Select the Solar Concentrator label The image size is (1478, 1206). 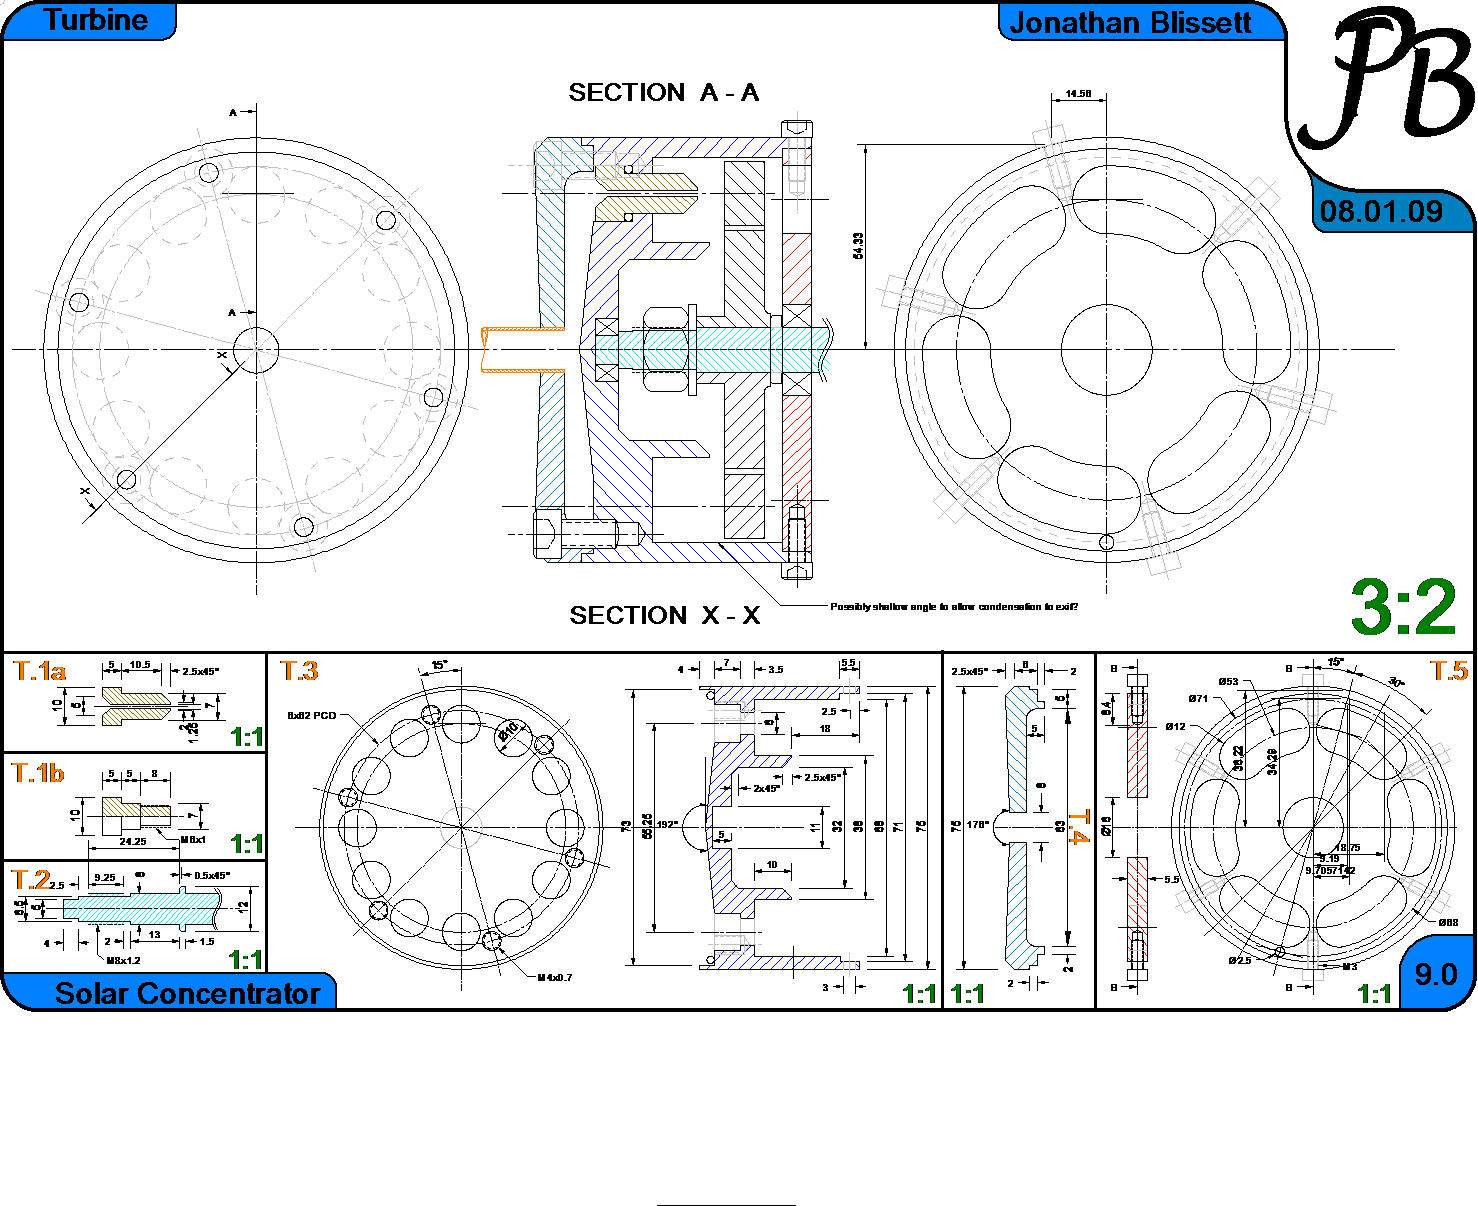coord(187,993)
